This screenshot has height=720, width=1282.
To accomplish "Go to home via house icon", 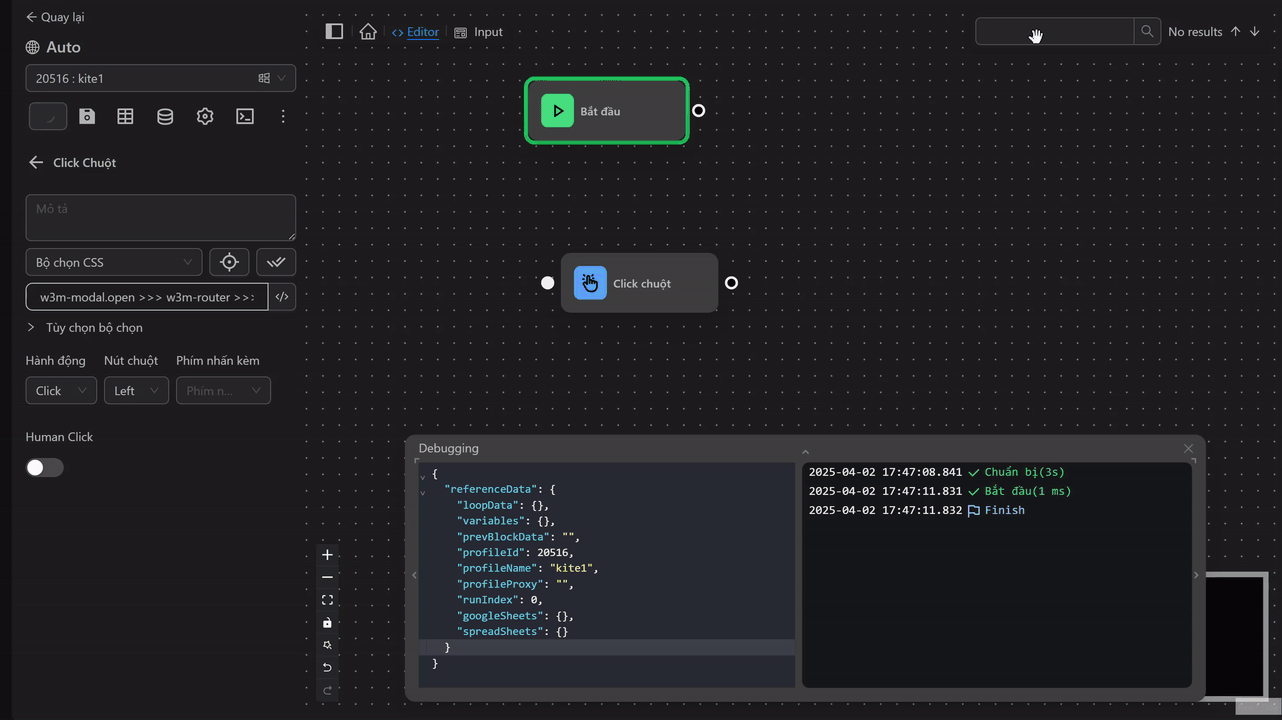I will [368, 32].
